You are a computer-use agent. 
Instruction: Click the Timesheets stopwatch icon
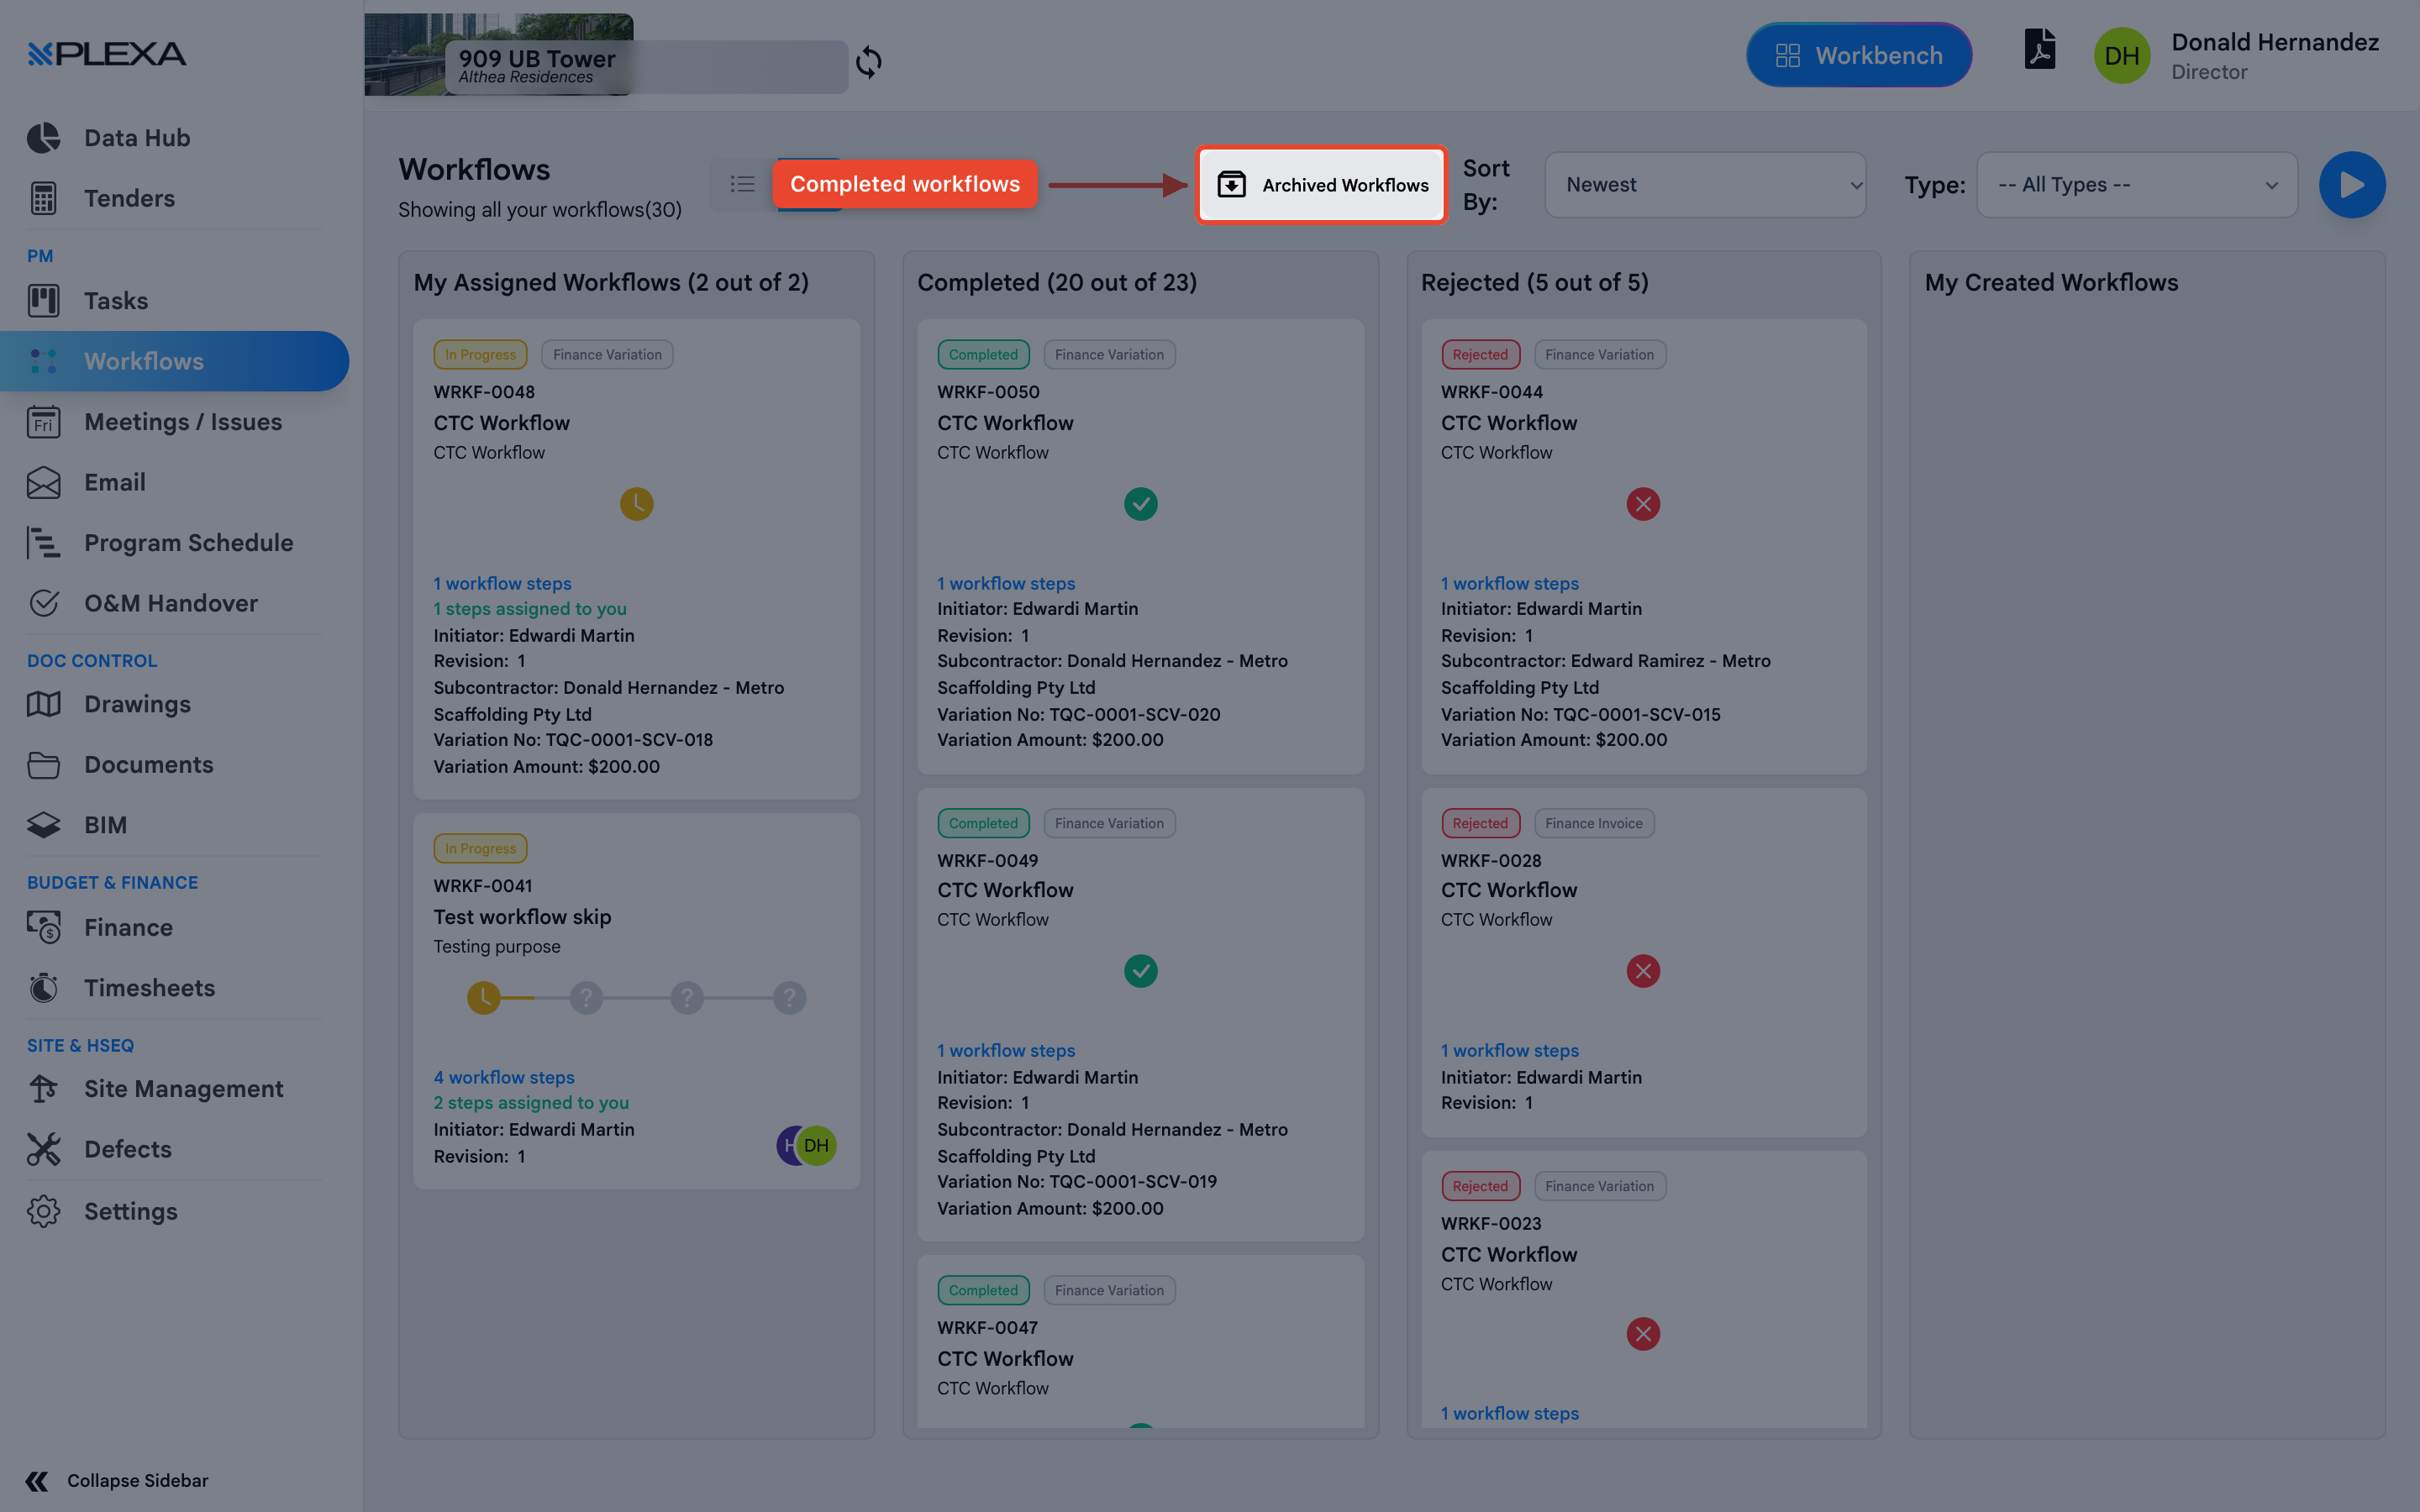(x=43, y=988)
